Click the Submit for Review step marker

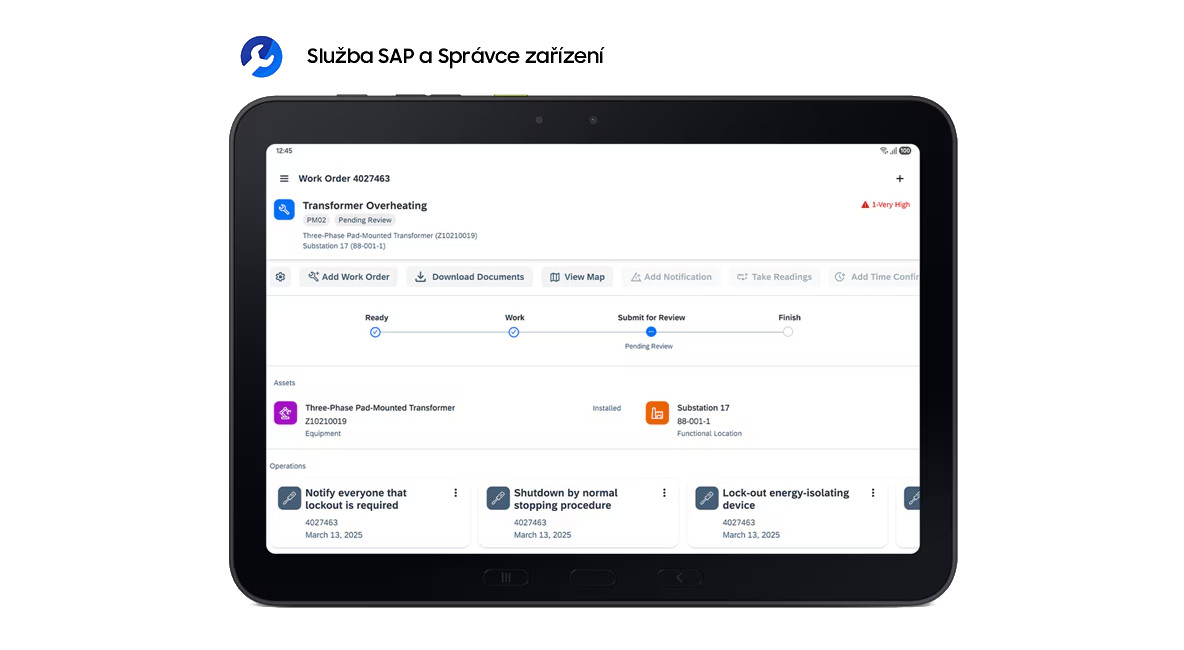point(651,332)
